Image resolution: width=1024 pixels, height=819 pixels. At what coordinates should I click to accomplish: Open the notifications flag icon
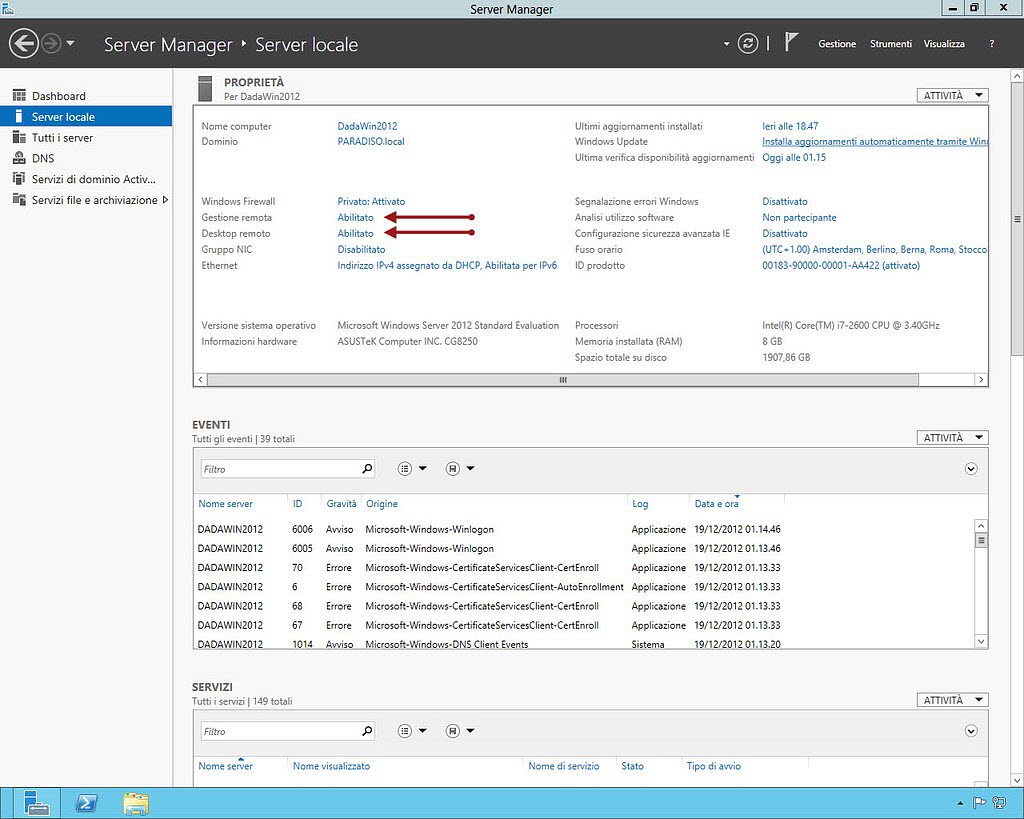(x=791, y=42)
